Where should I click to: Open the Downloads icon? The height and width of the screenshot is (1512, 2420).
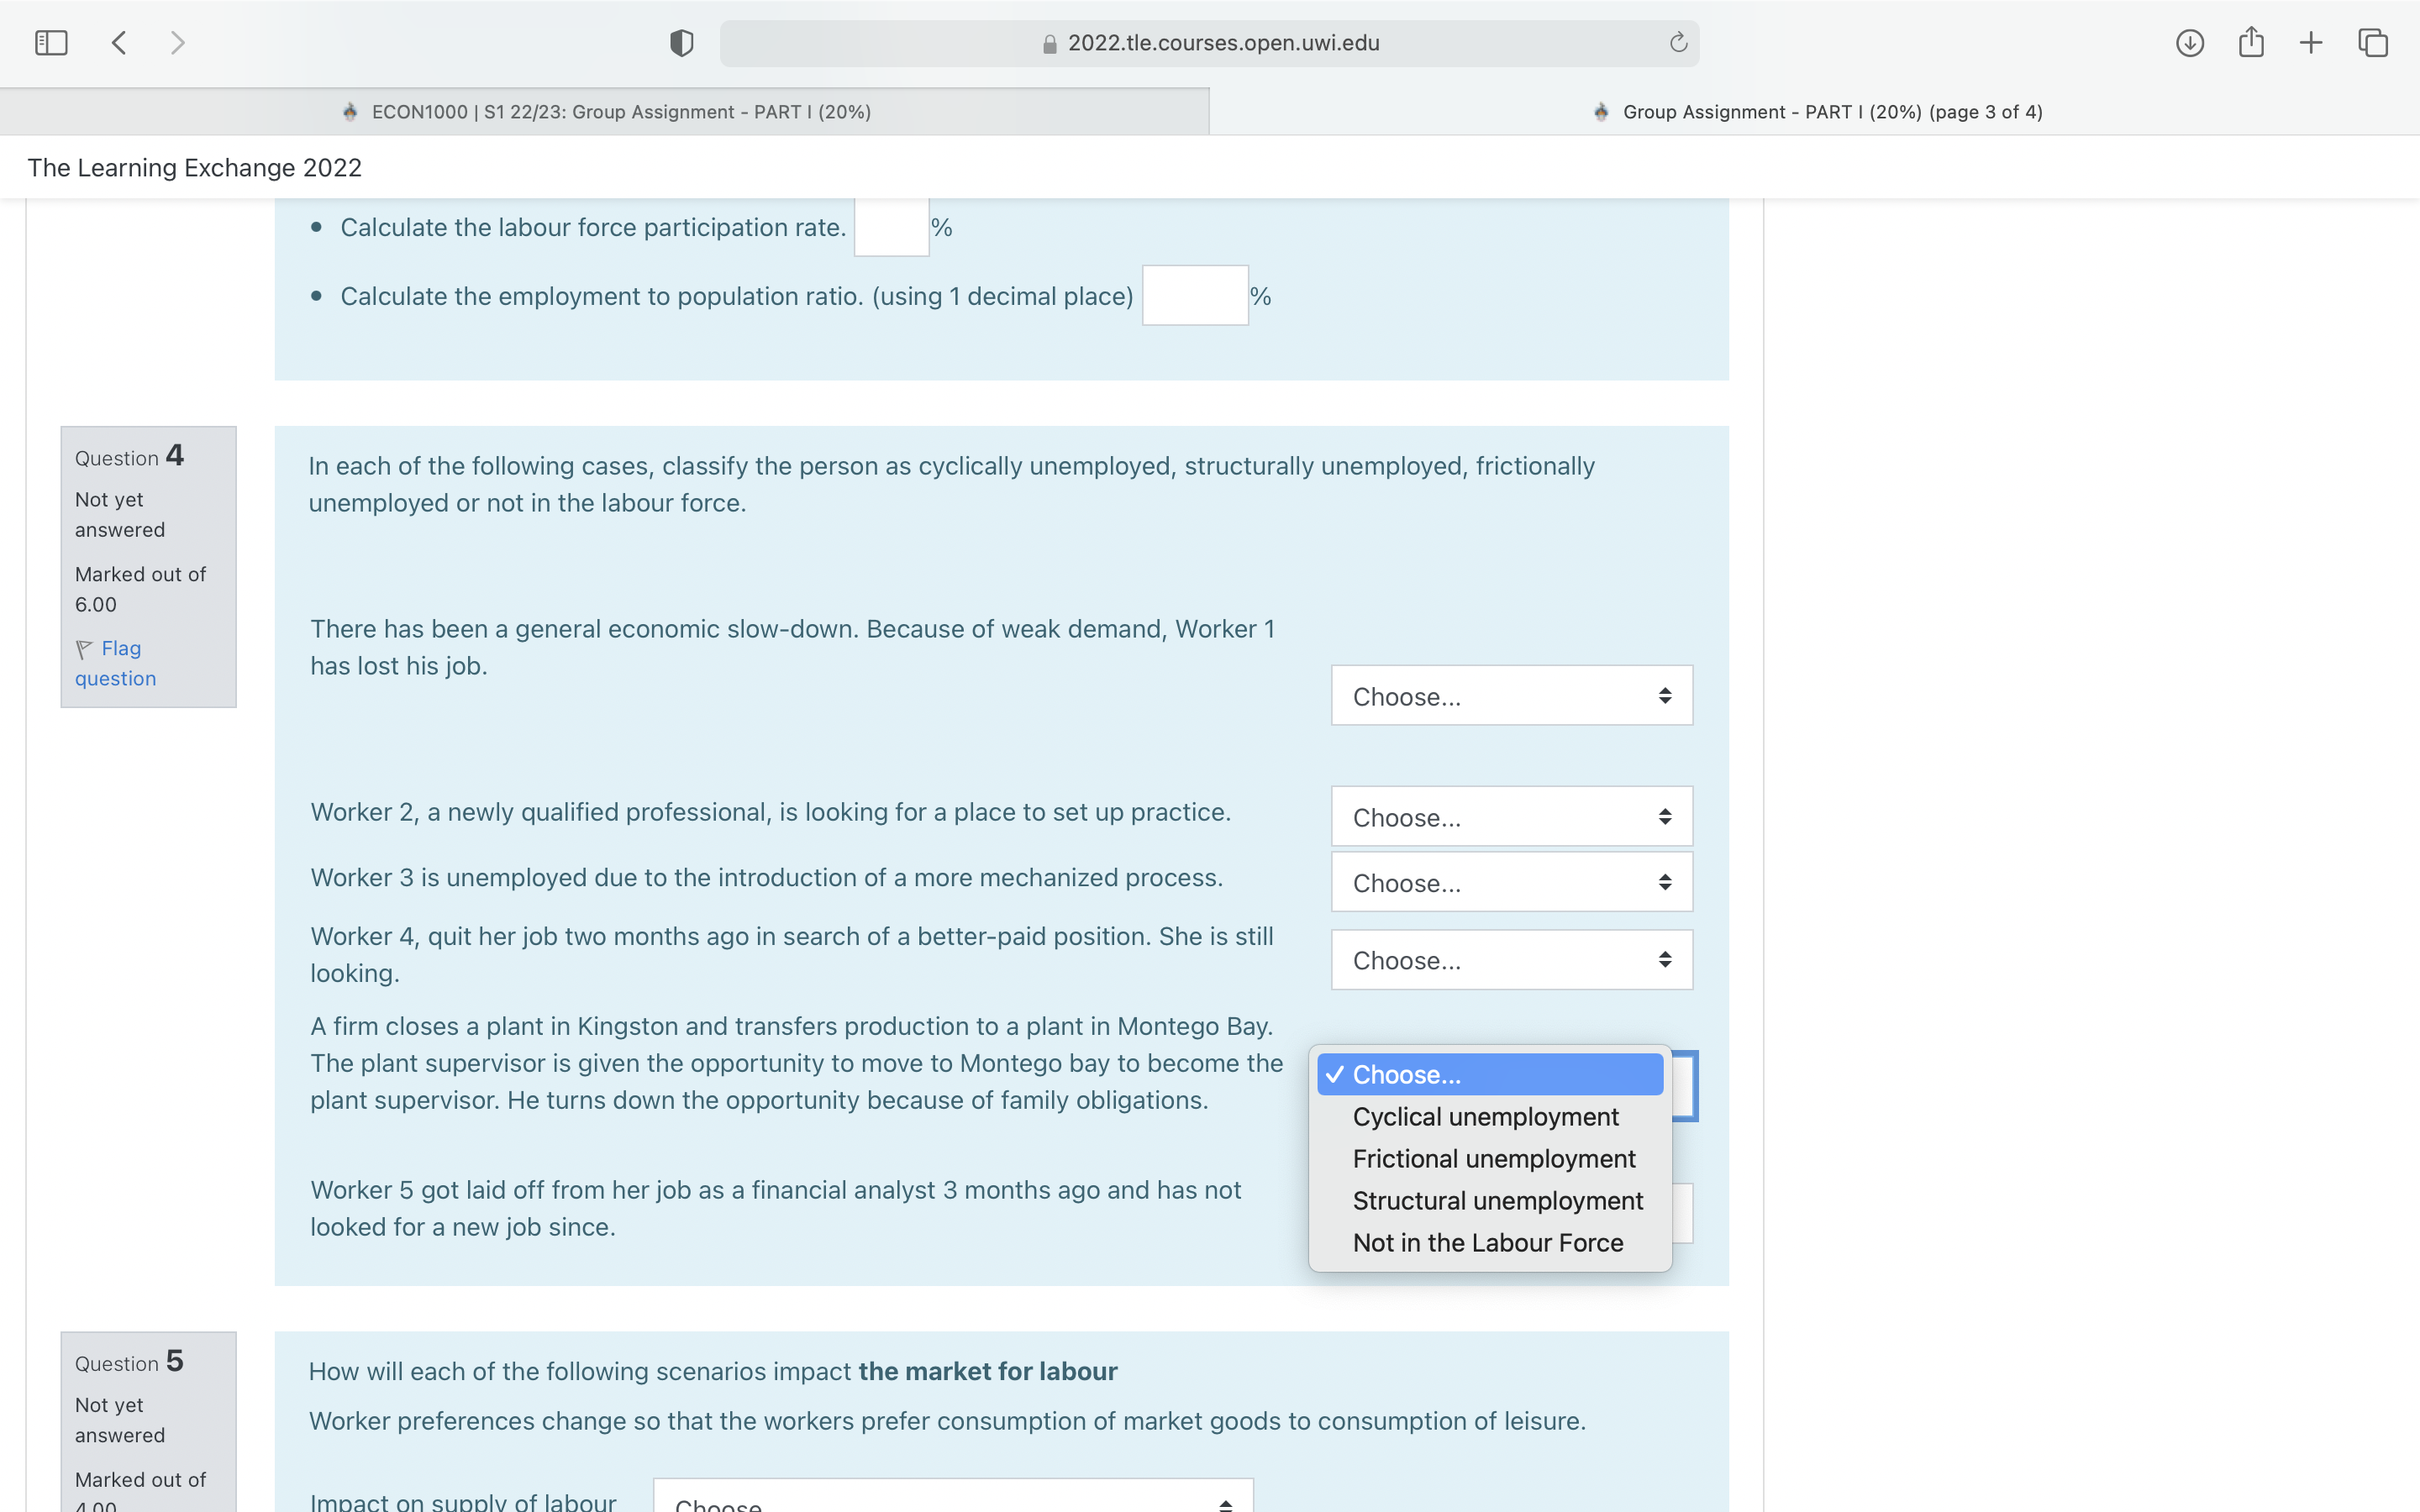[2189, 42]
